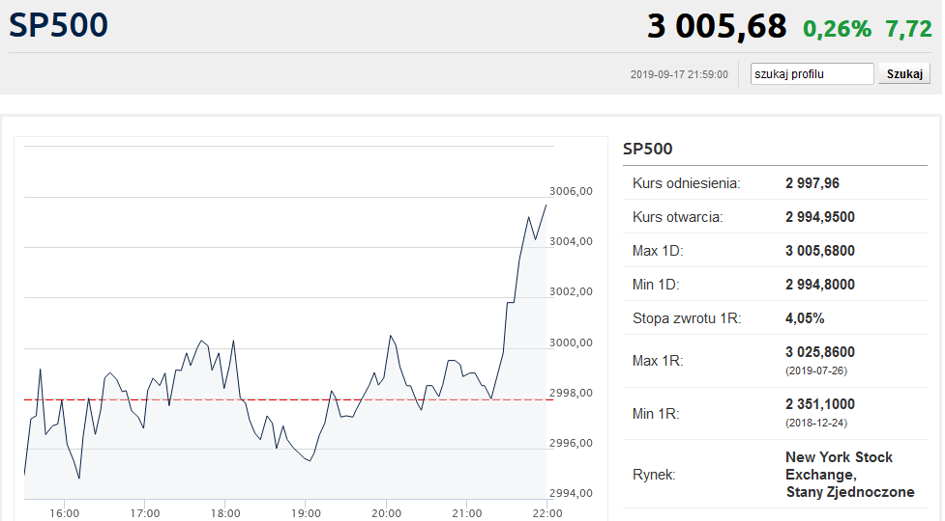Click the timestamp 2019-09-17 21:59:00
Screen dimensions: 945x521
tap(679, 74)
